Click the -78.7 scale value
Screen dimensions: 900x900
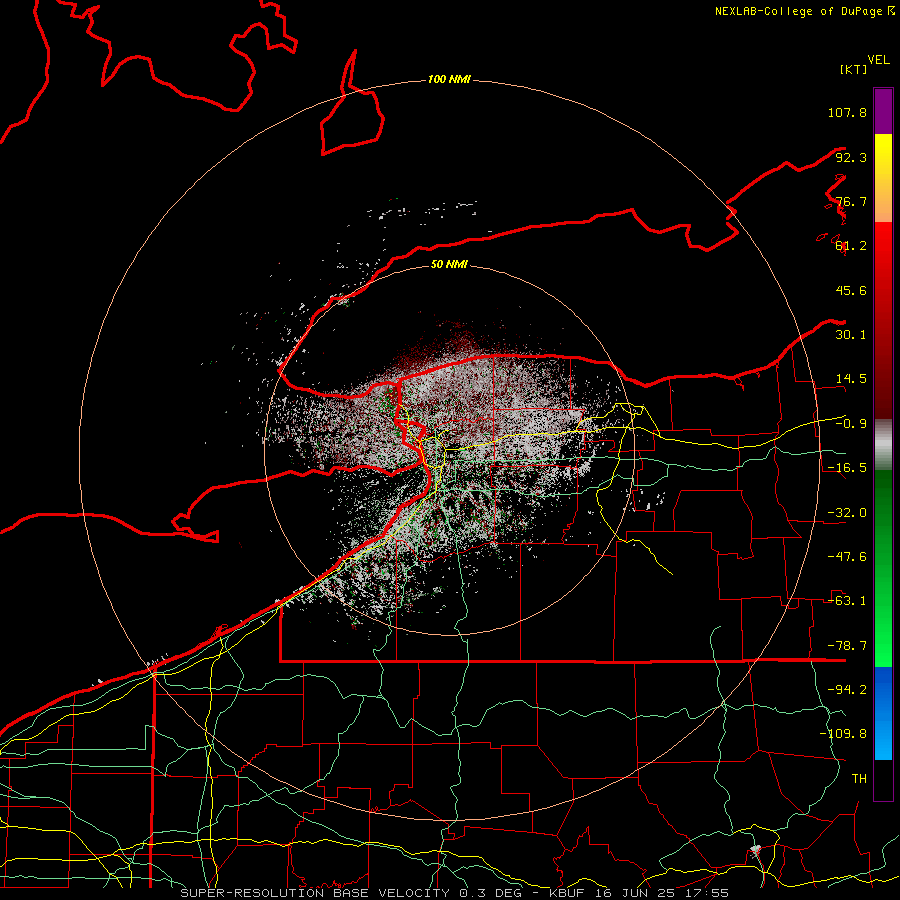click(x=847, y=646)
